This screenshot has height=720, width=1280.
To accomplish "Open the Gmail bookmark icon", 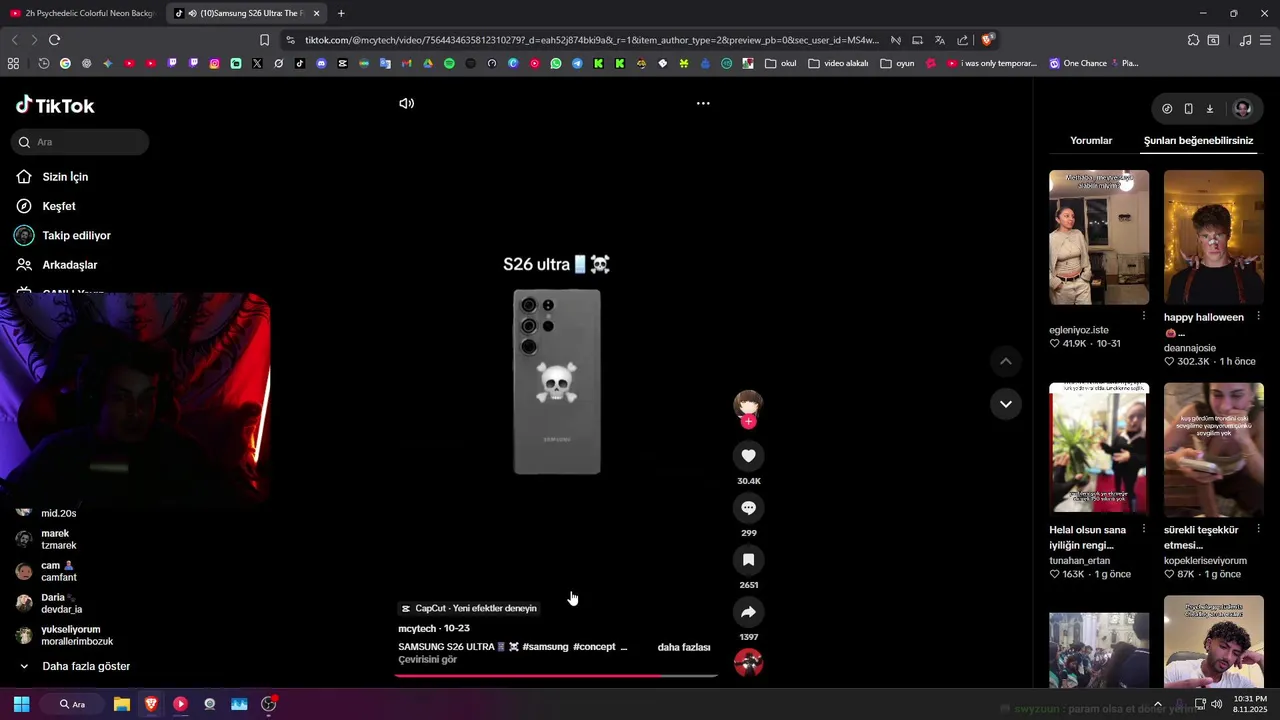I will [x=406, y=63].
